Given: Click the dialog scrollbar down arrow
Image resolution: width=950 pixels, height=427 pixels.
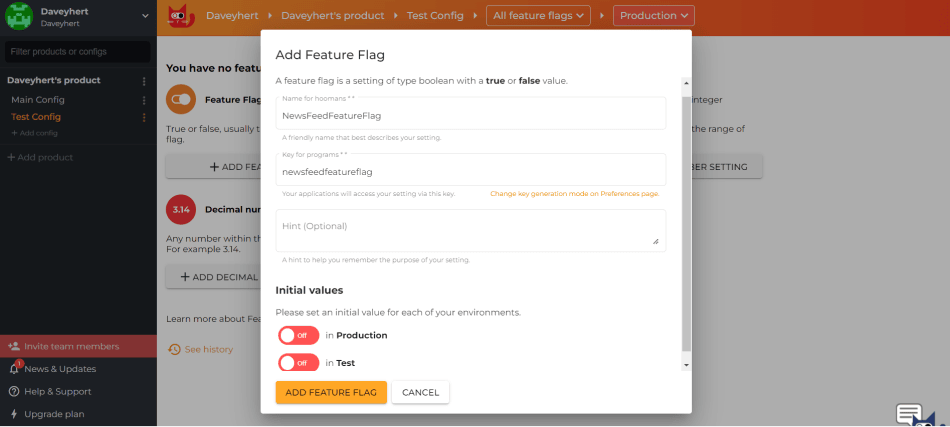Looking at the screenshot, I should [686, 365].
